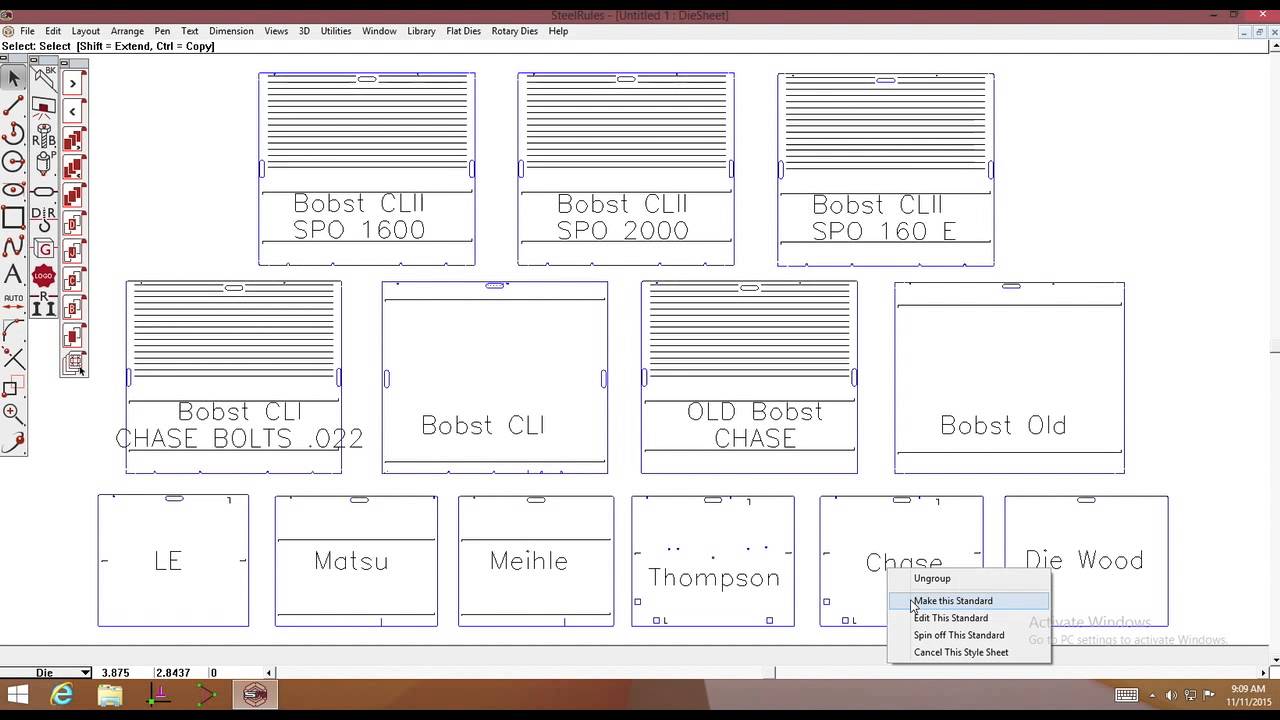
Task: Choose 'Spin off This Standard'
Action: (x=969, y=635)
